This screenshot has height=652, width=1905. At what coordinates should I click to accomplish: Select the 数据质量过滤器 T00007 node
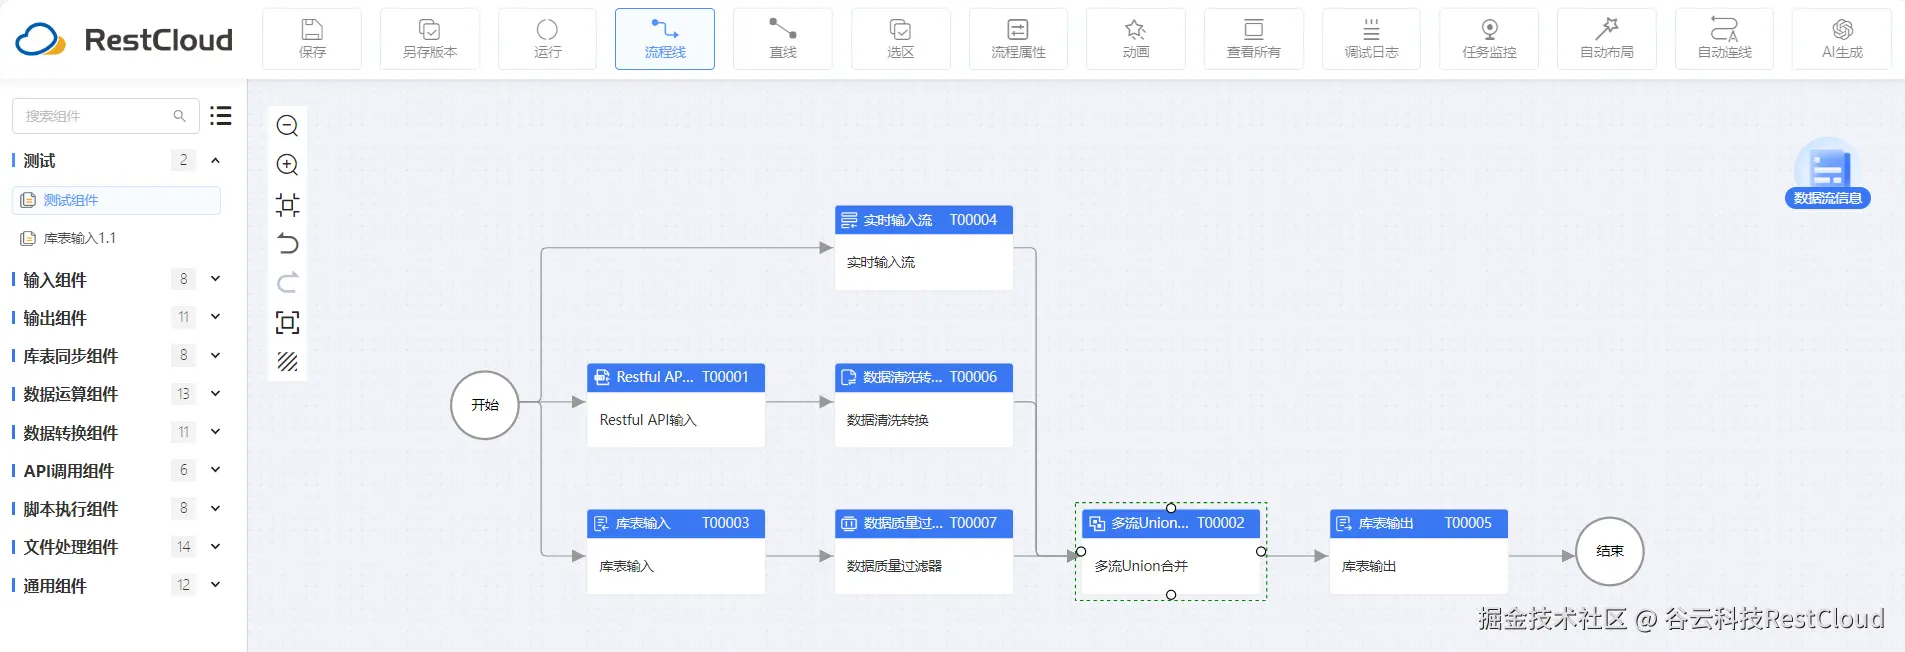(924, 551)
